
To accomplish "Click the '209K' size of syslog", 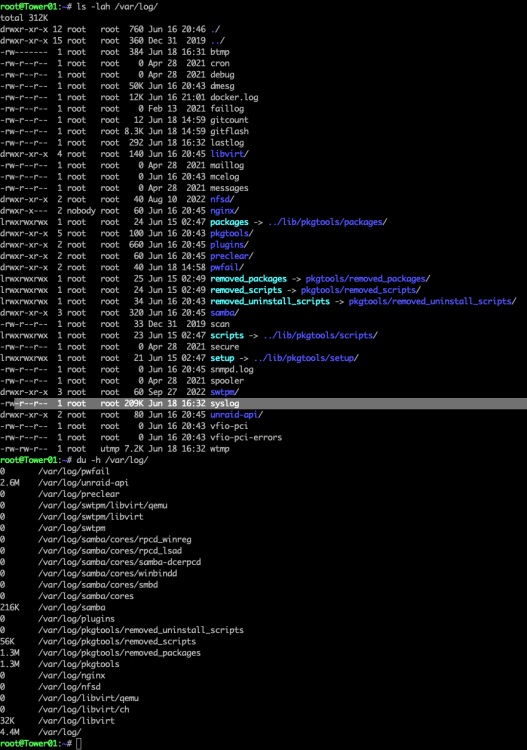I will tap(134, 404).
